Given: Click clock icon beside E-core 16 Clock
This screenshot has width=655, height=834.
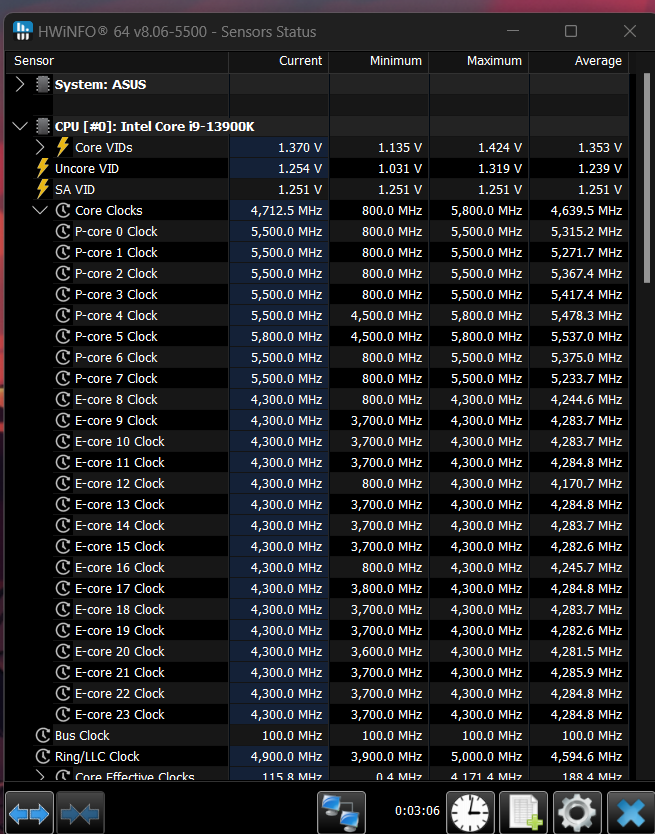Looking at the screenshot, I should coord(63,567).
